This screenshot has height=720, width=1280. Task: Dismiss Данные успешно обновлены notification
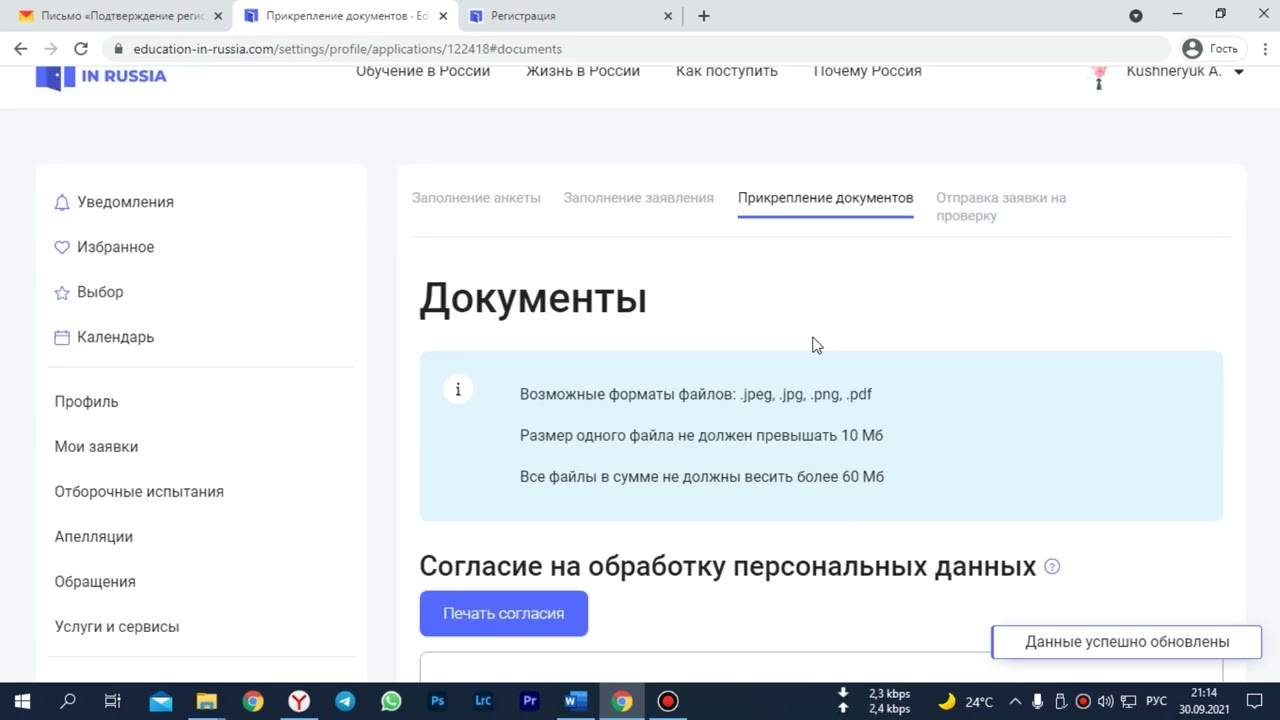point(1126,642)
